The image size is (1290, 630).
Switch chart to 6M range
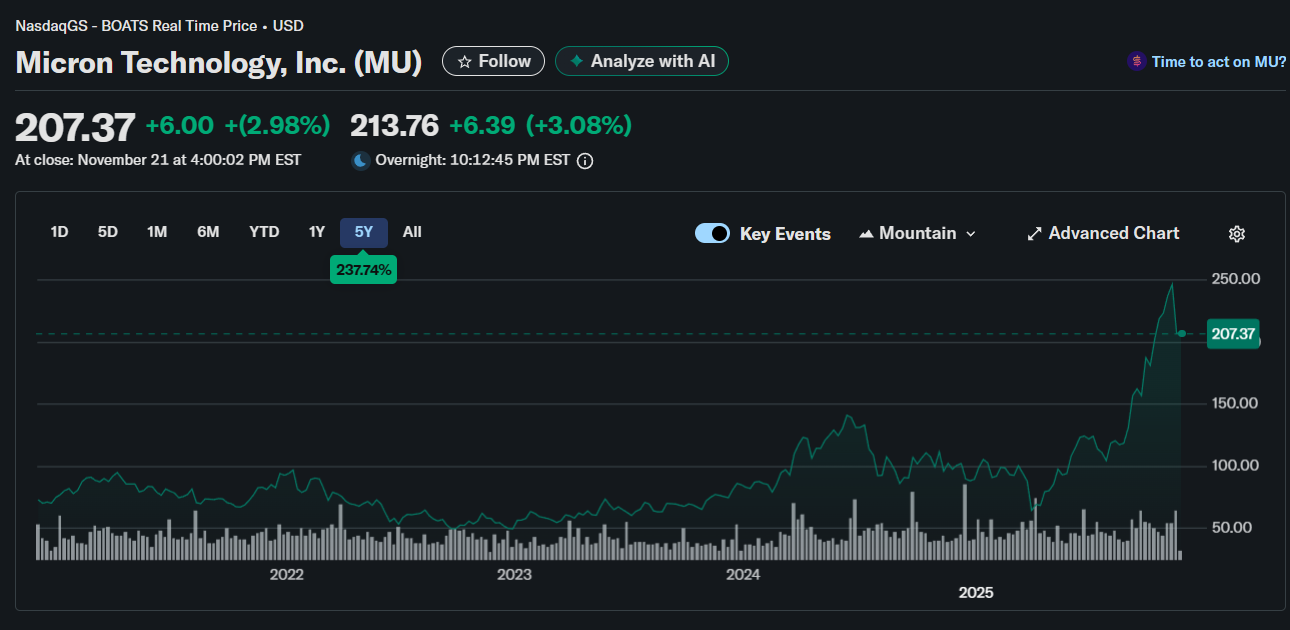pyautogui.click(x=208, y=232)
